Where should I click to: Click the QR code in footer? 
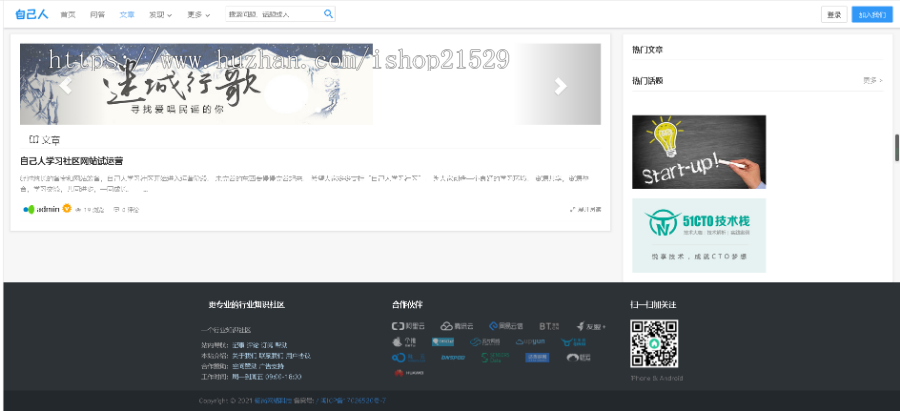click(x=654, y=343)
